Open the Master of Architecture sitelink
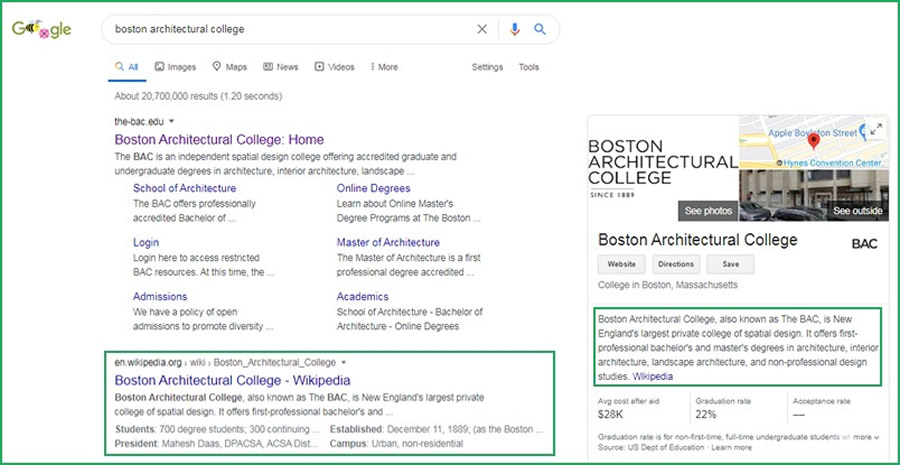Image resolution: width=900 pixels, height=465 pixels. [388, 242]
